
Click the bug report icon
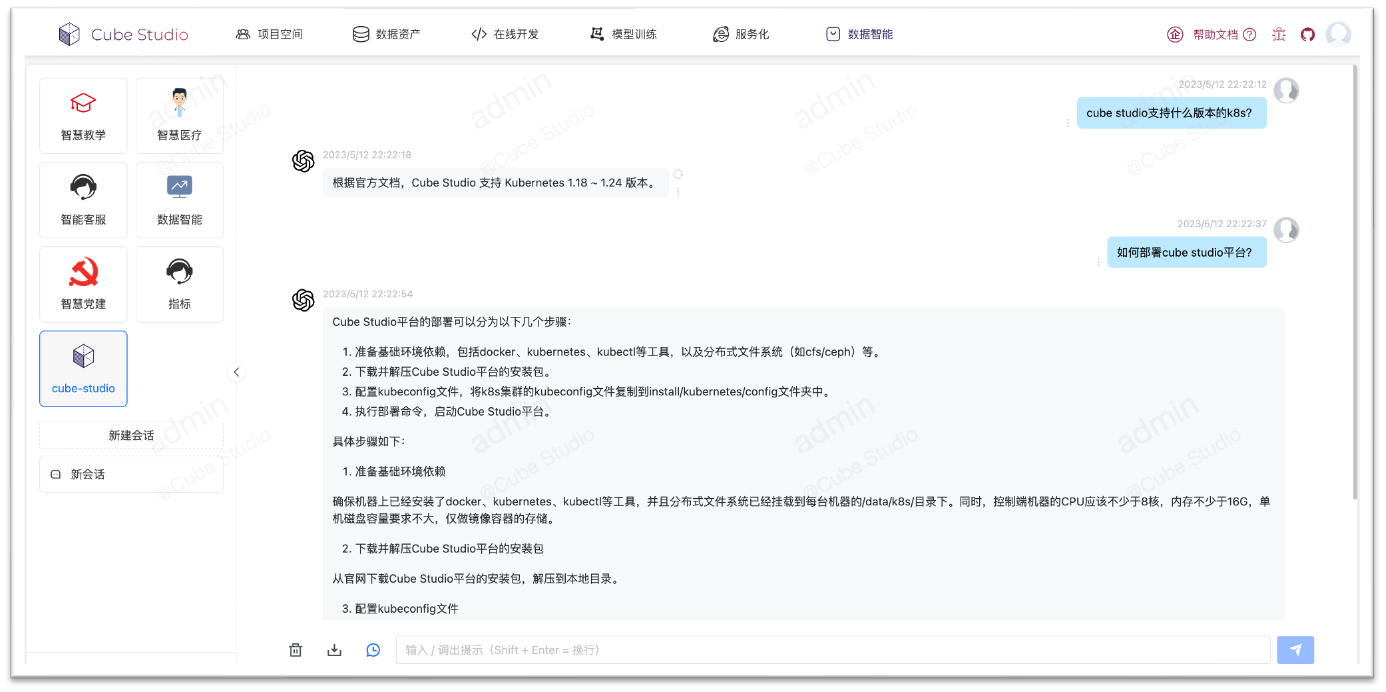point(1279,35)
